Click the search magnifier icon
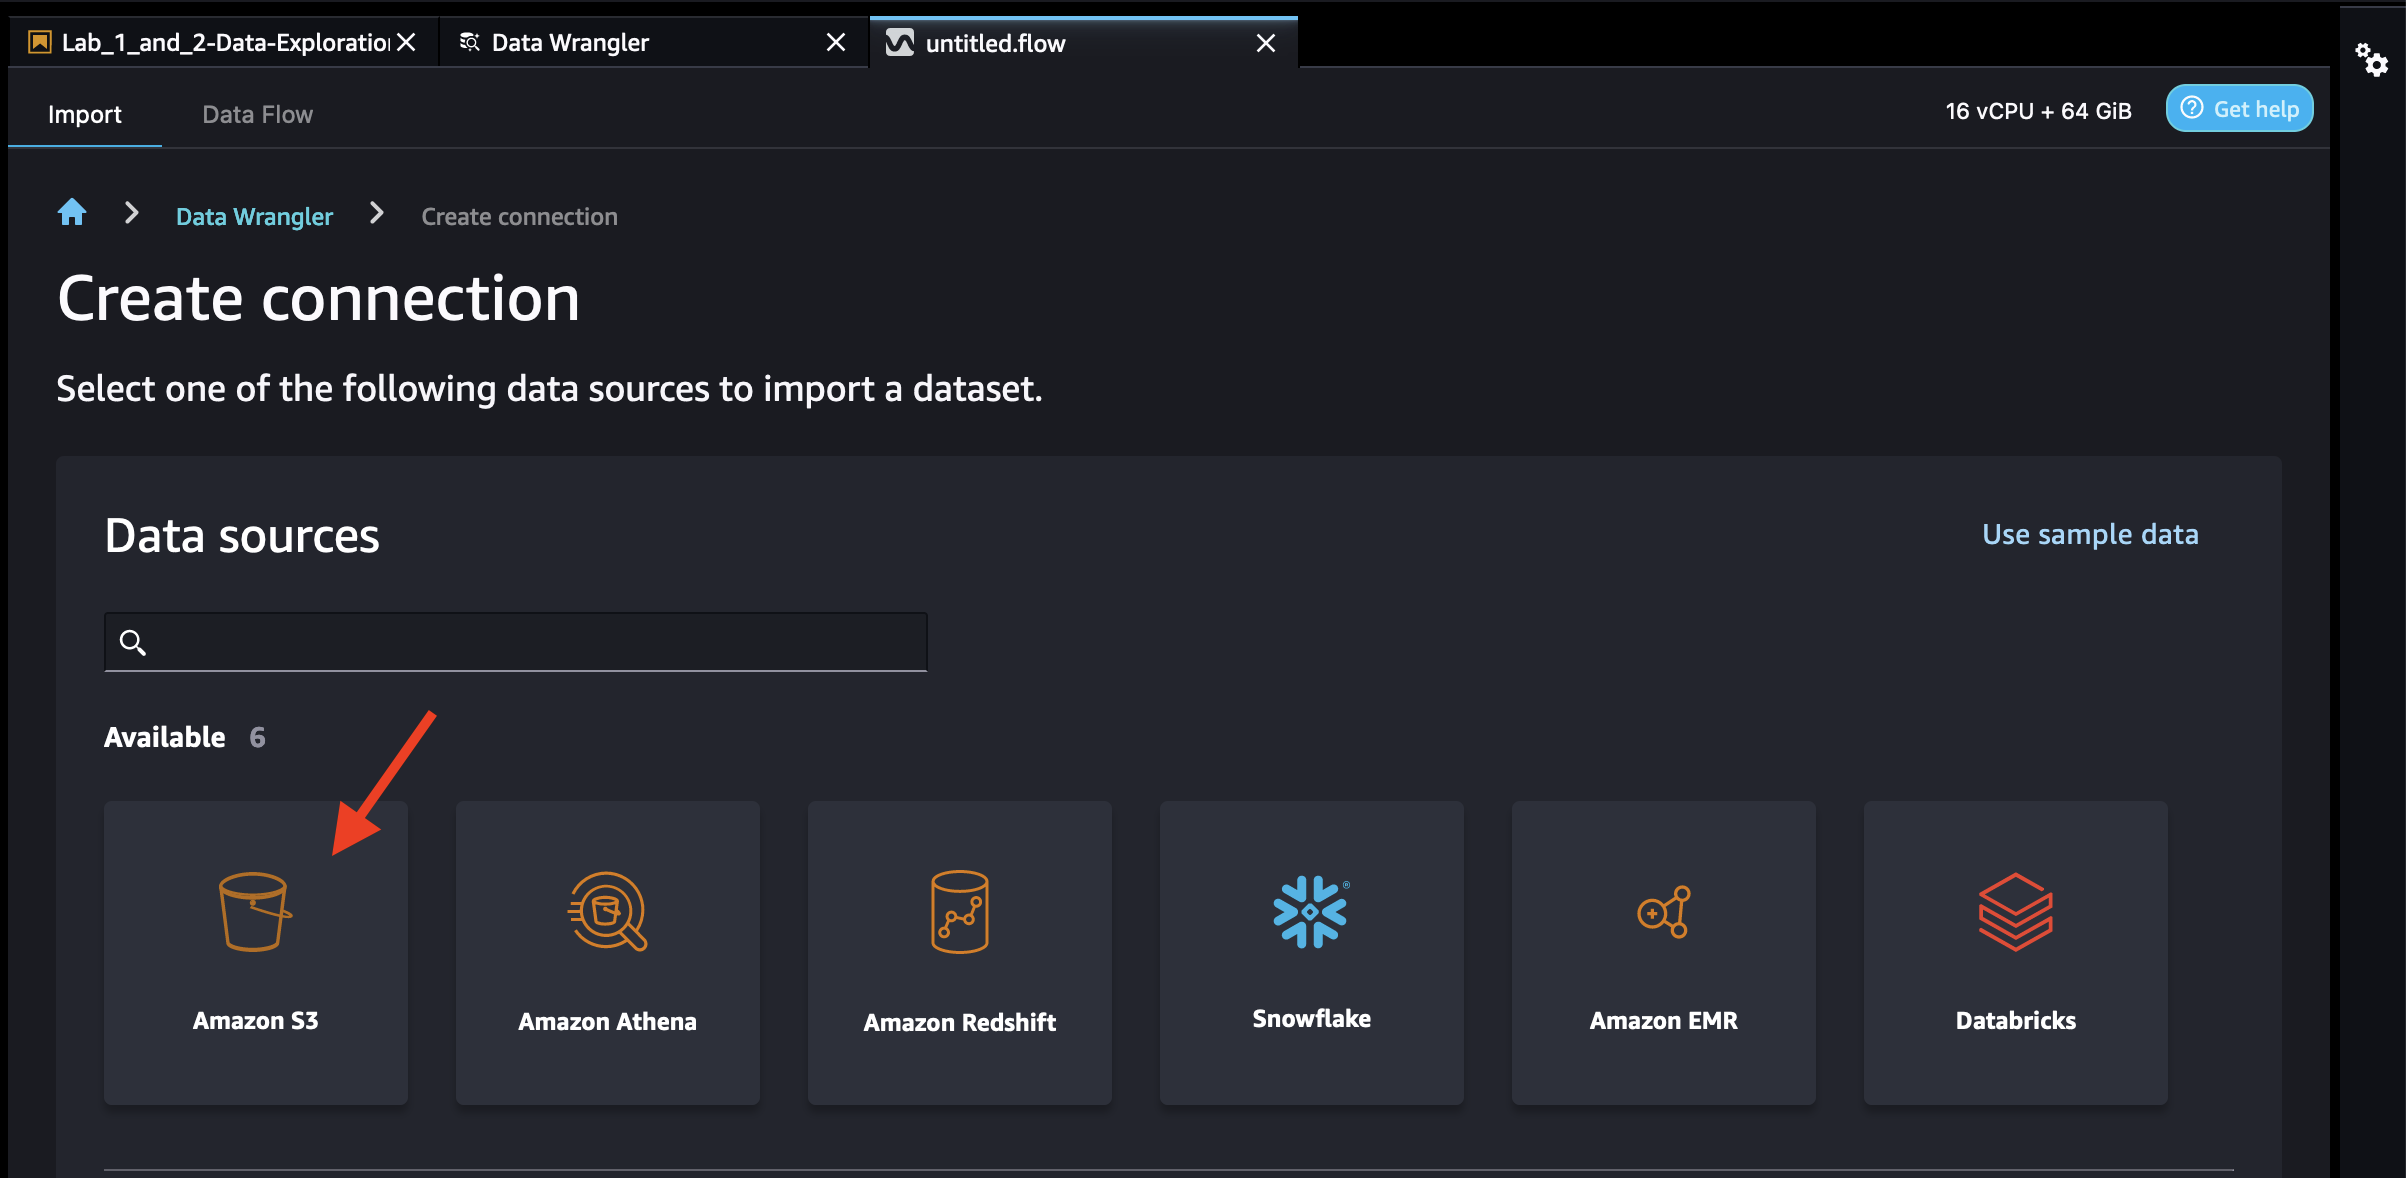 [x=133, y=642]
